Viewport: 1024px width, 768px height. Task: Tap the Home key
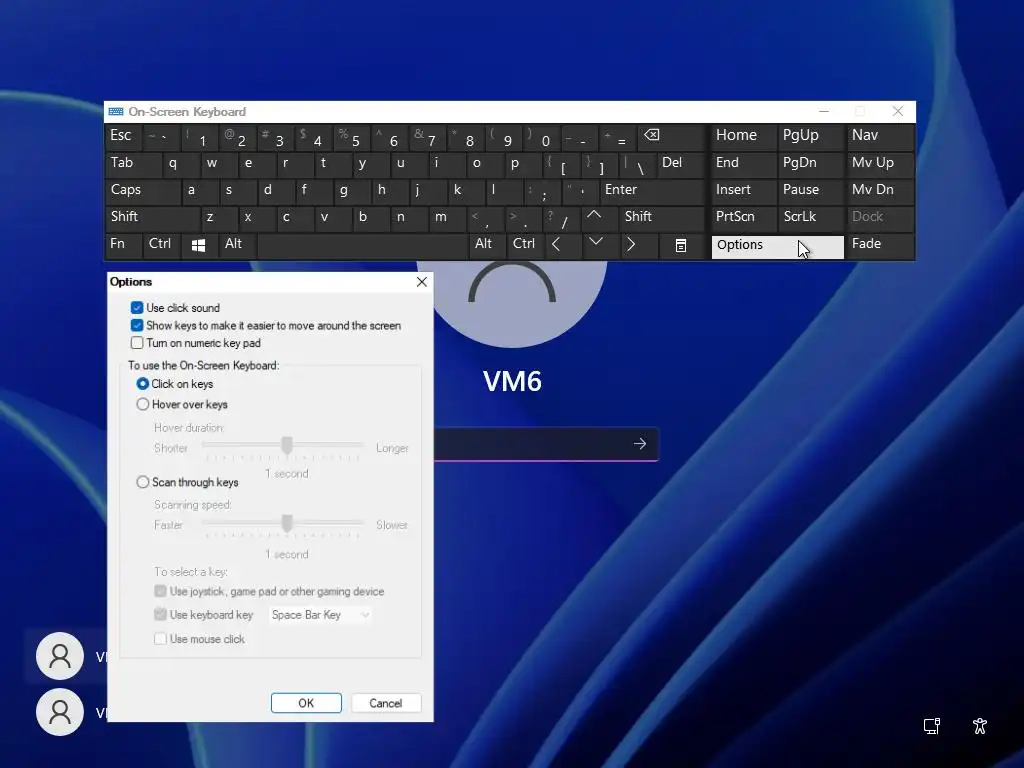pos(744,138)
